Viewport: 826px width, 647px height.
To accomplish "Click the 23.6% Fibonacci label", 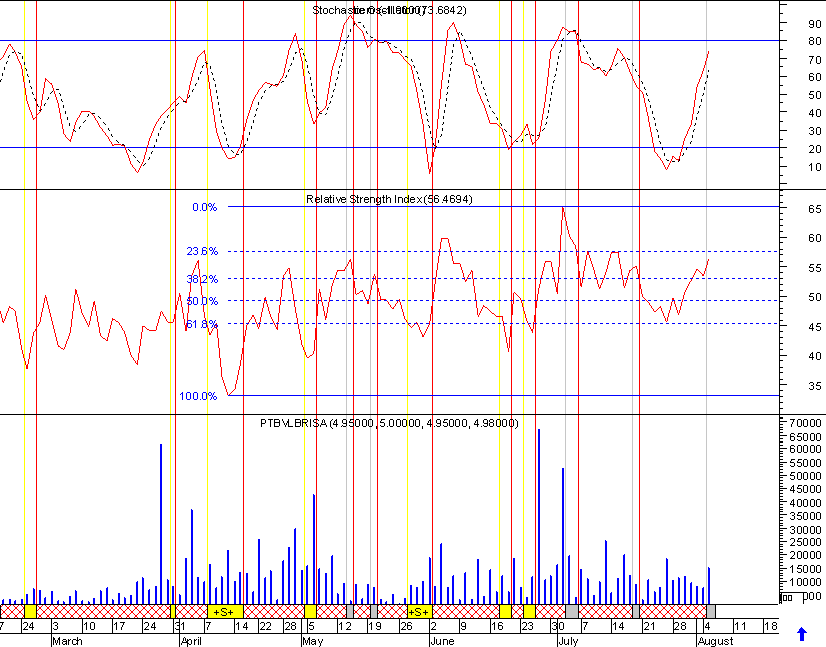I will [x=202, y=251].
